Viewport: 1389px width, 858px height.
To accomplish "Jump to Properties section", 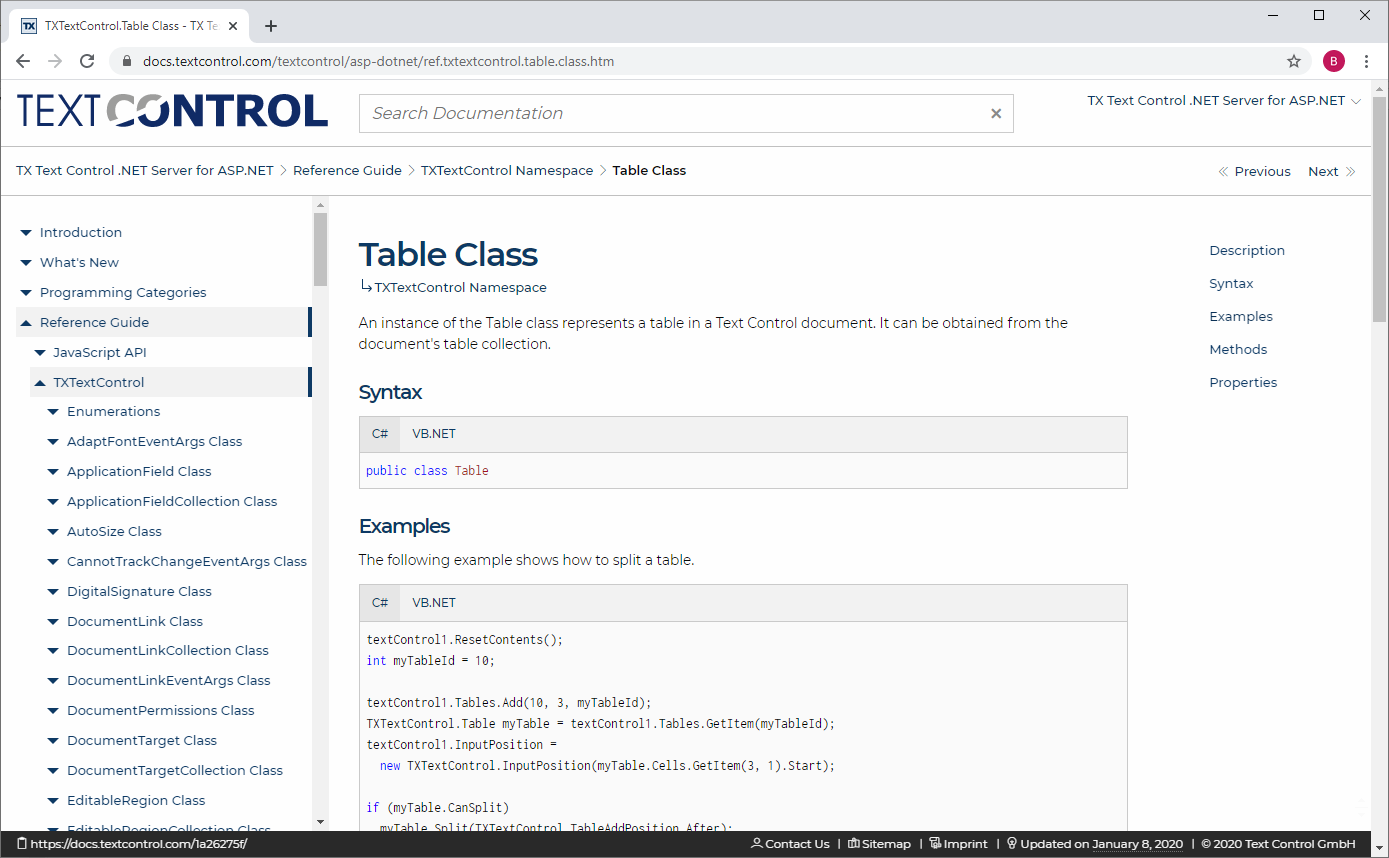I will point(1243,383).
